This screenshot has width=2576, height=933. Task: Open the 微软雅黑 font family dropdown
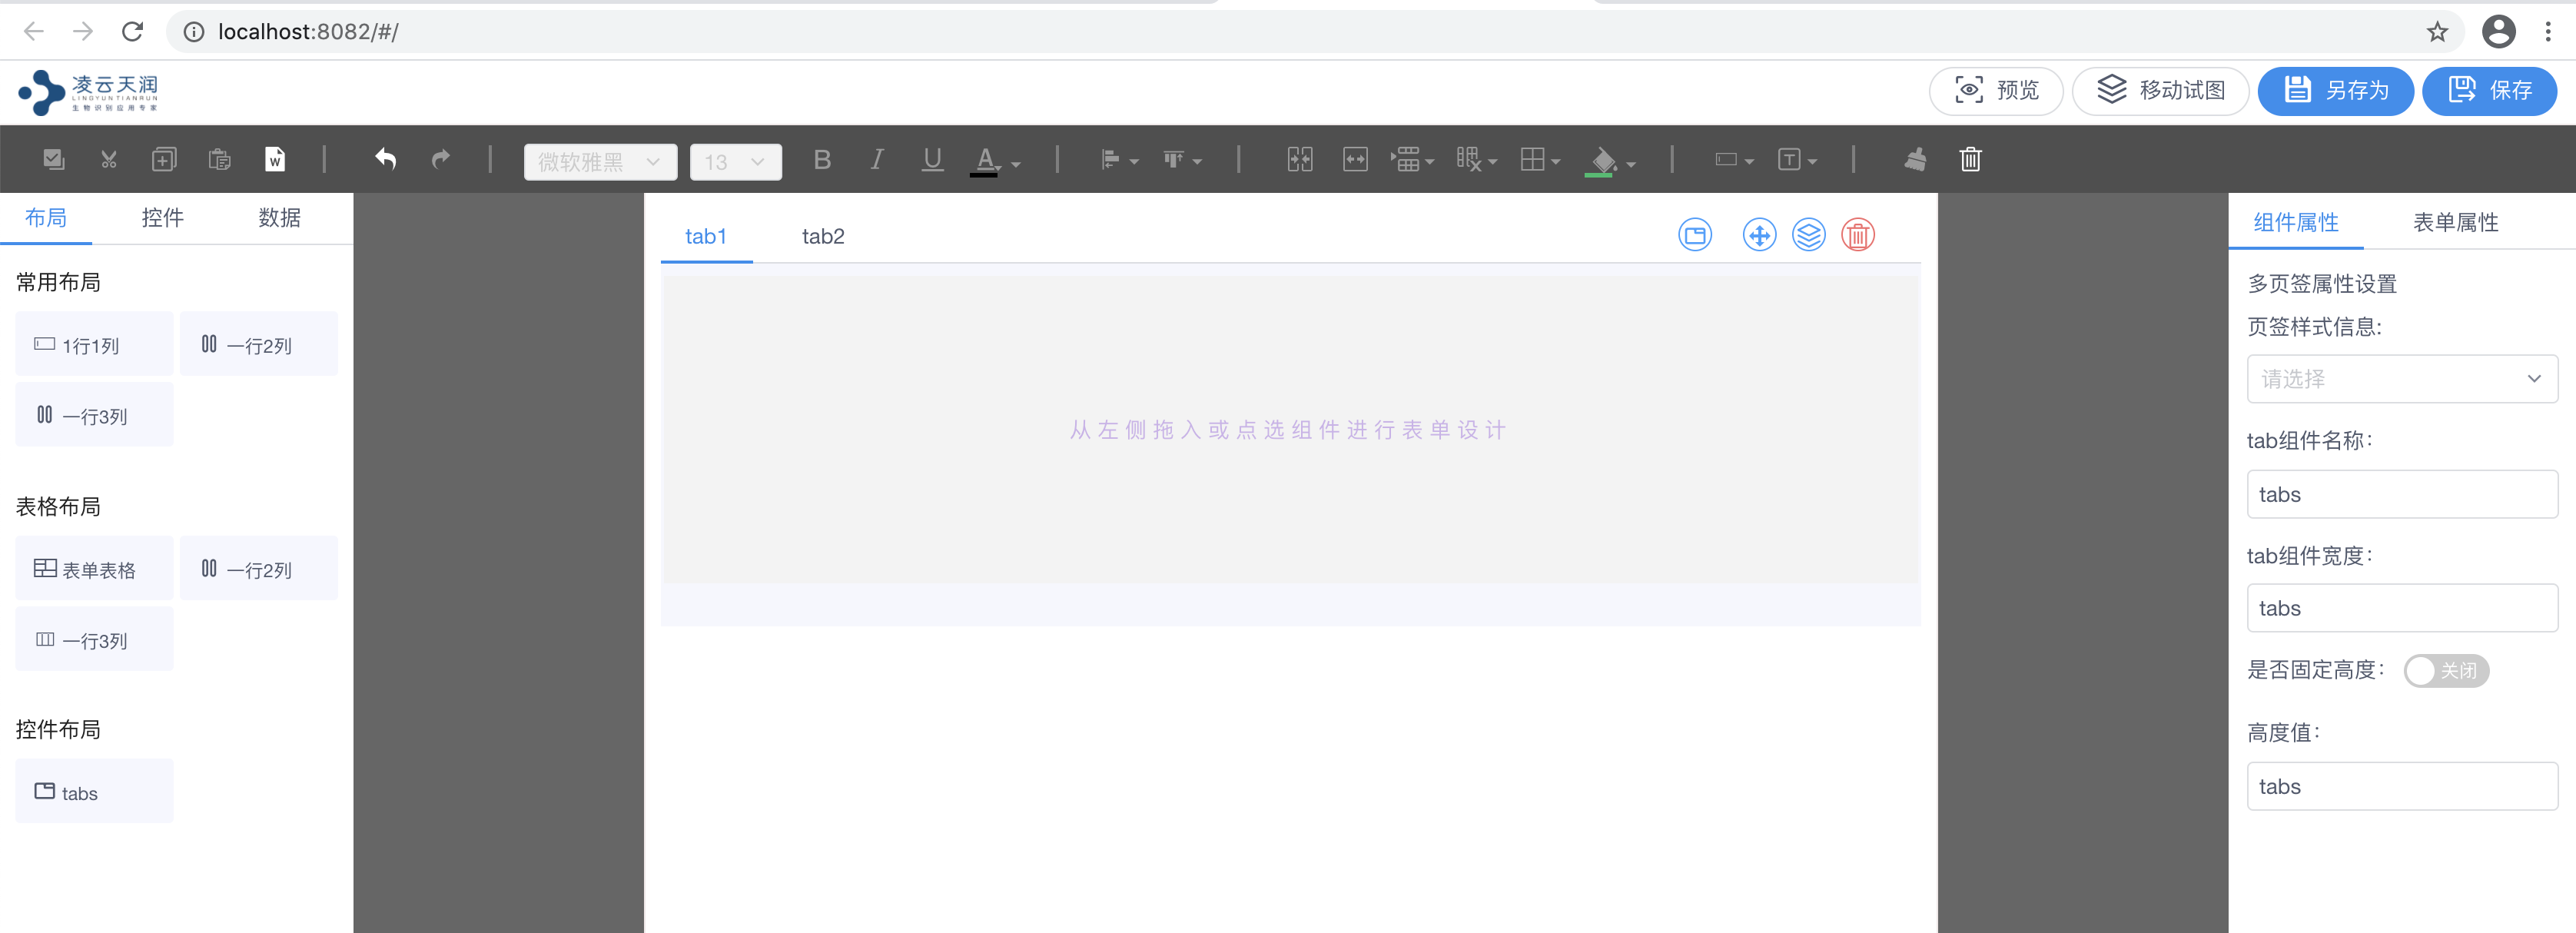pos(600,162)
